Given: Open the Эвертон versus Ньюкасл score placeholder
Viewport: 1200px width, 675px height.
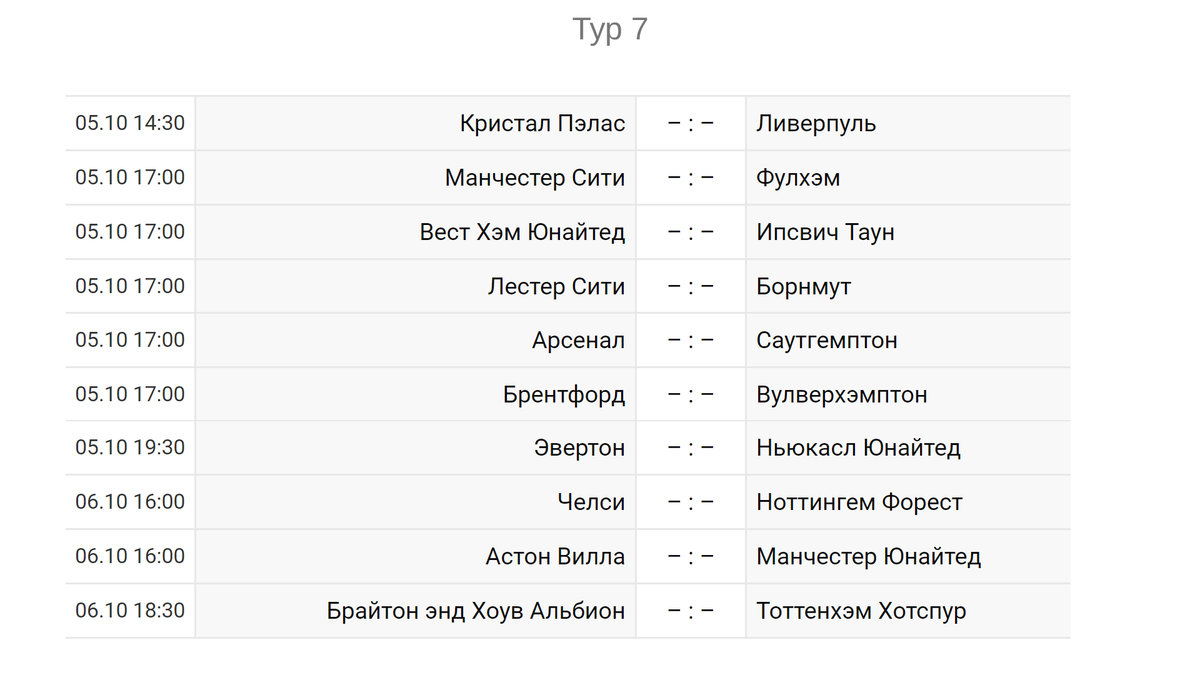Looking at the screenshot, I should click(691, 448).
